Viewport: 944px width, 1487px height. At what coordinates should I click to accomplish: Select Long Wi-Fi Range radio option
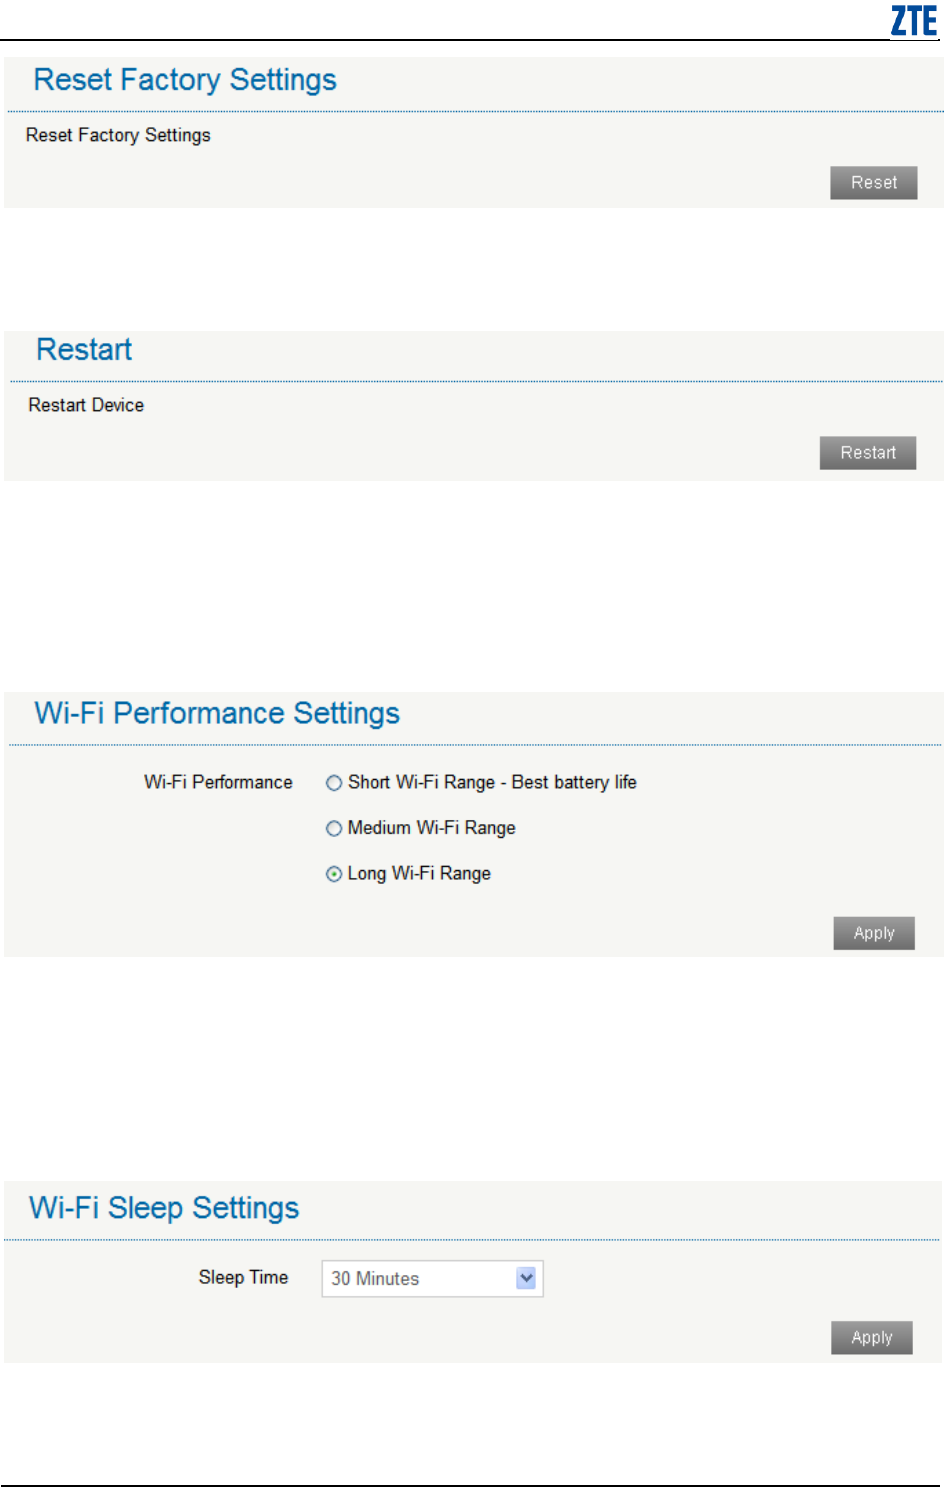(334, 874)
